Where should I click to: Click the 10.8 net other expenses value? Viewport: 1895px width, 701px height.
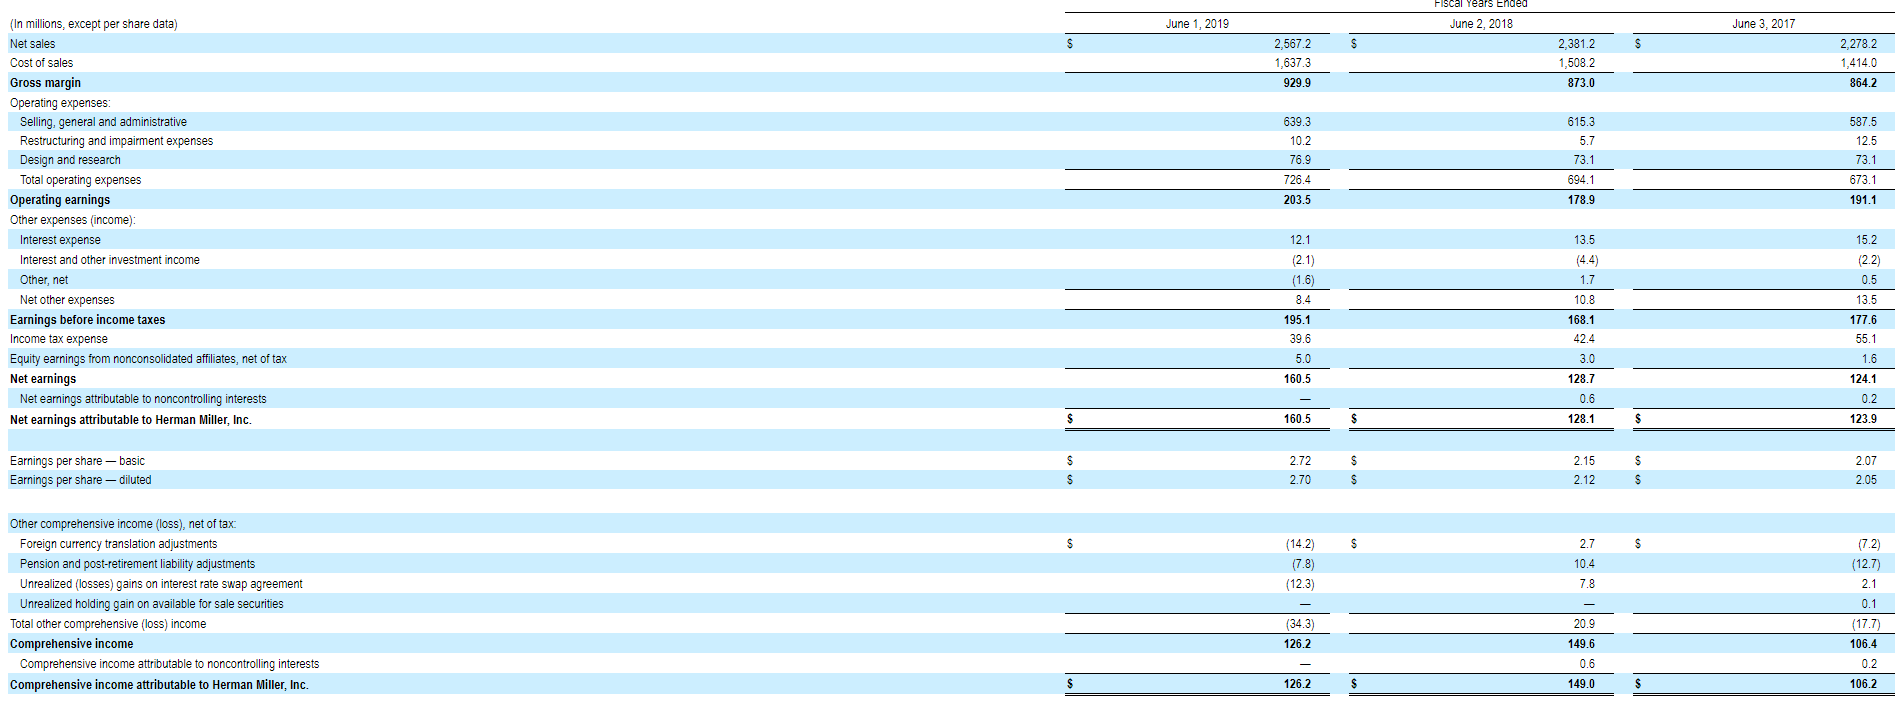pyautogui.click(x=1584, y=300)
